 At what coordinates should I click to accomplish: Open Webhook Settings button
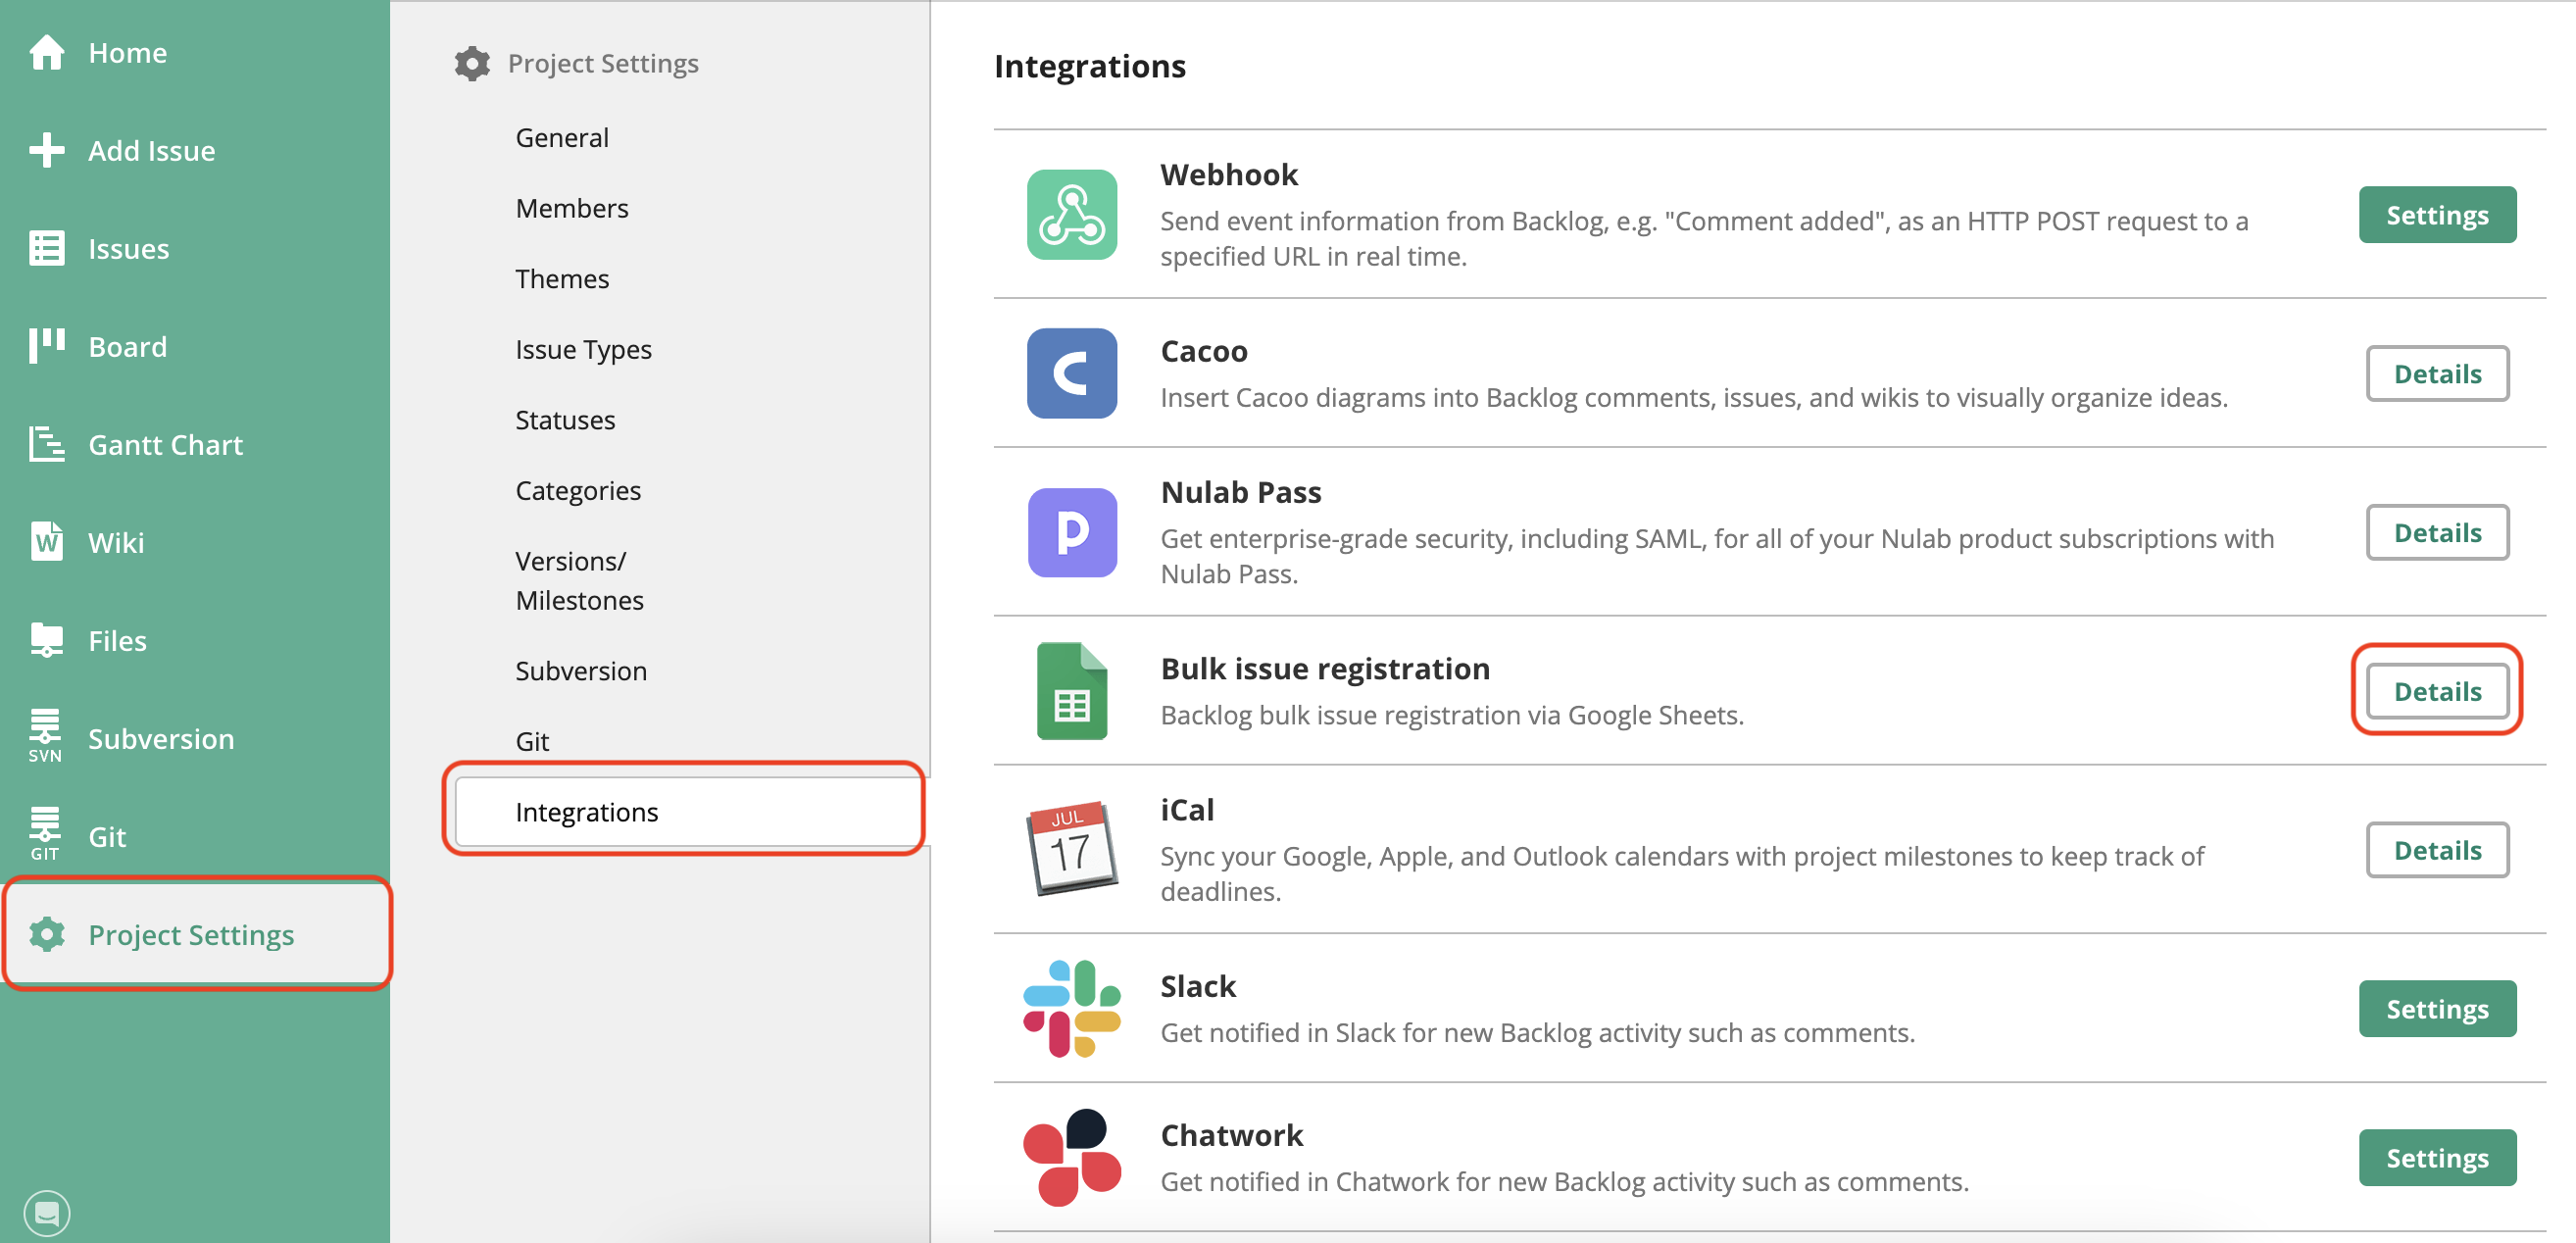click(x=2437, y=214)
